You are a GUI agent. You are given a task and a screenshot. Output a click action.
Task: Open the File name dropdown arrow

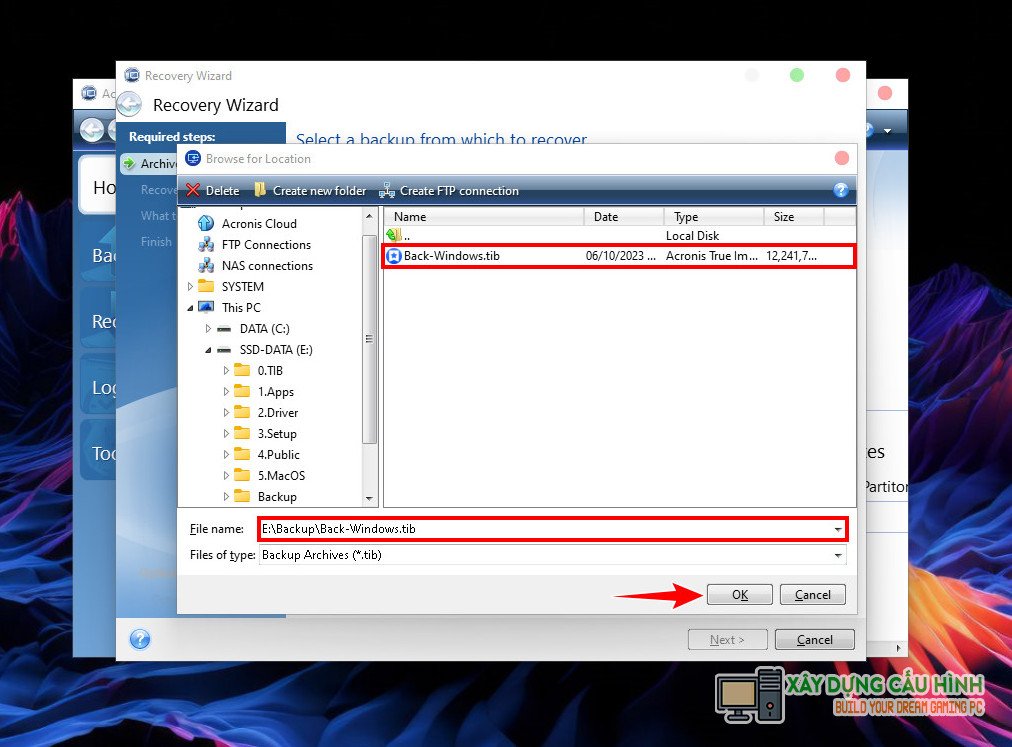pos(837,529)
